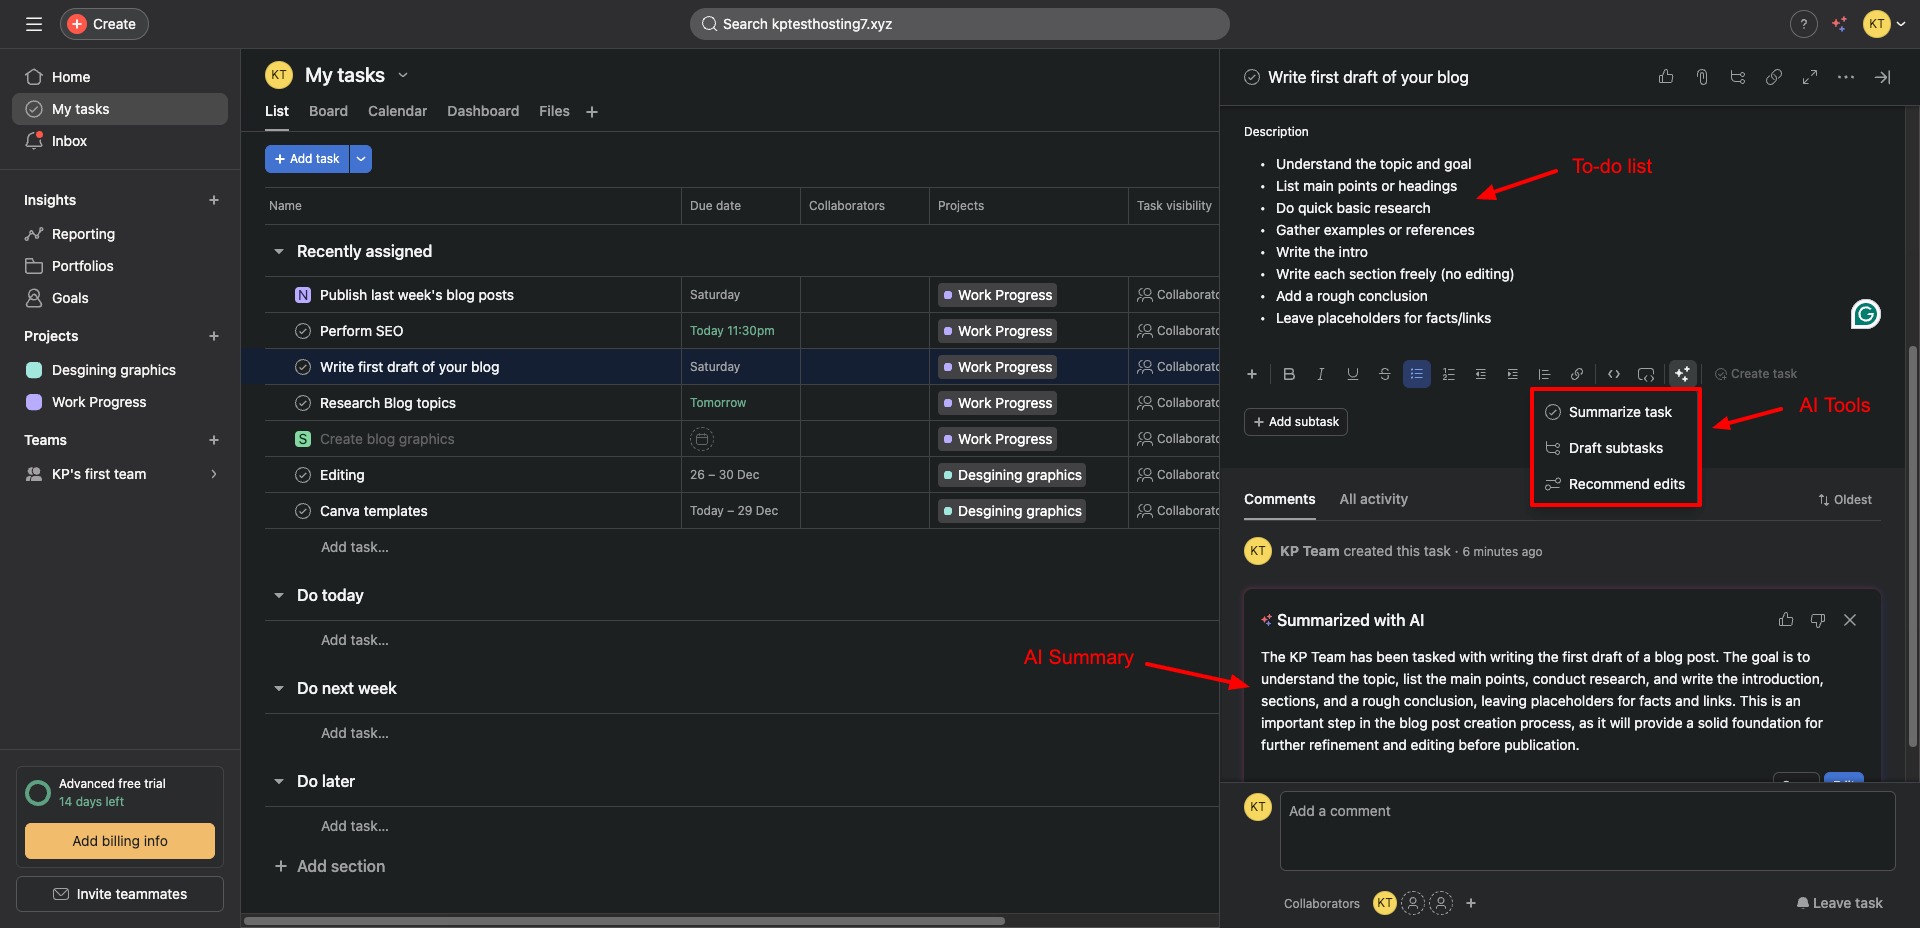Screen dimensions: 1920x928
Task: Mark Perform SEO task complete
Action: 303,331
